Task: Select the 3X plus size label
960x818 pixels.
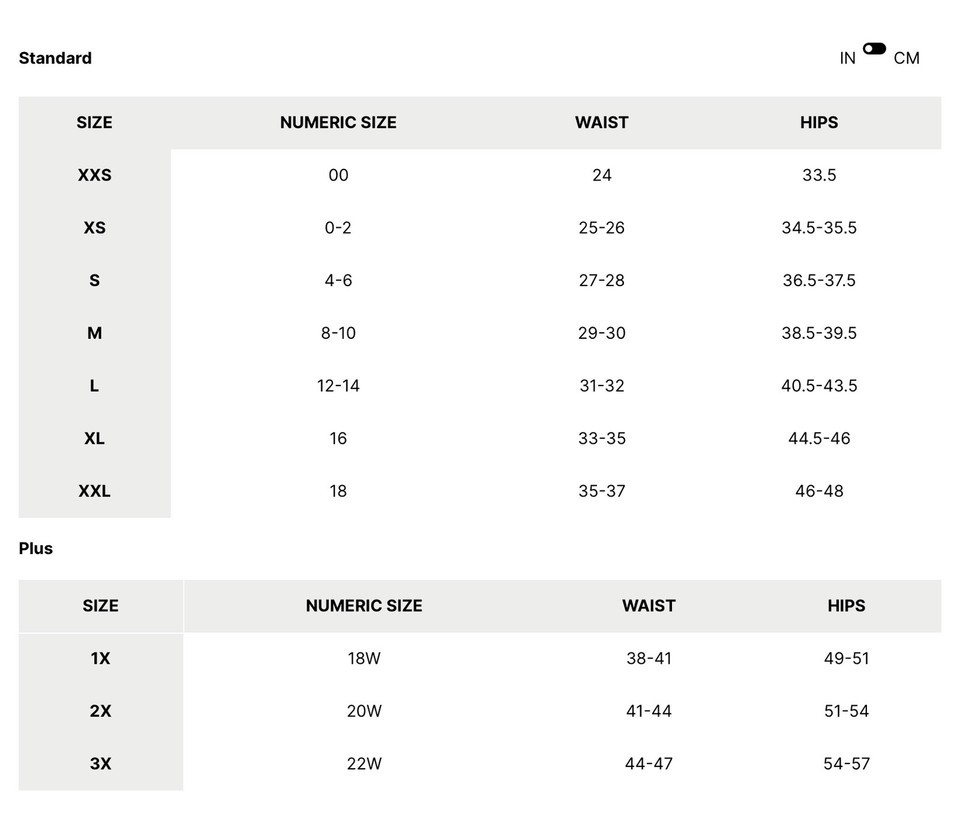Action: point(100,764)
